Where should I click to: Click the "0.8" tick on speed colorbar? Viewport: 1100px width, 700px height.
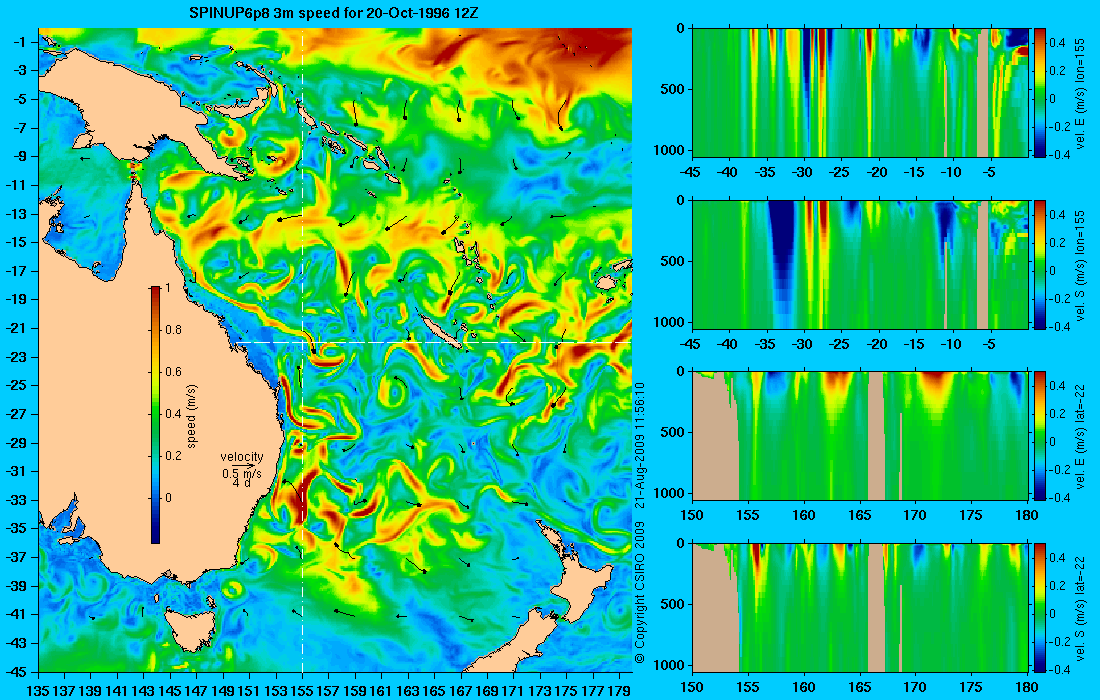[x=173, y=330]
